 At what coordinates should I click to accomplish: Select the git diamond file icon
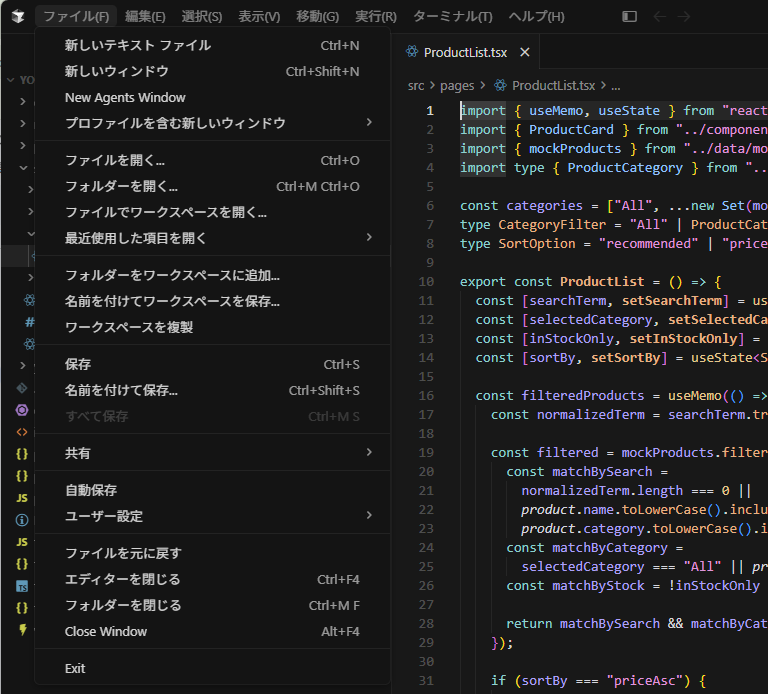tap(22, 388)
